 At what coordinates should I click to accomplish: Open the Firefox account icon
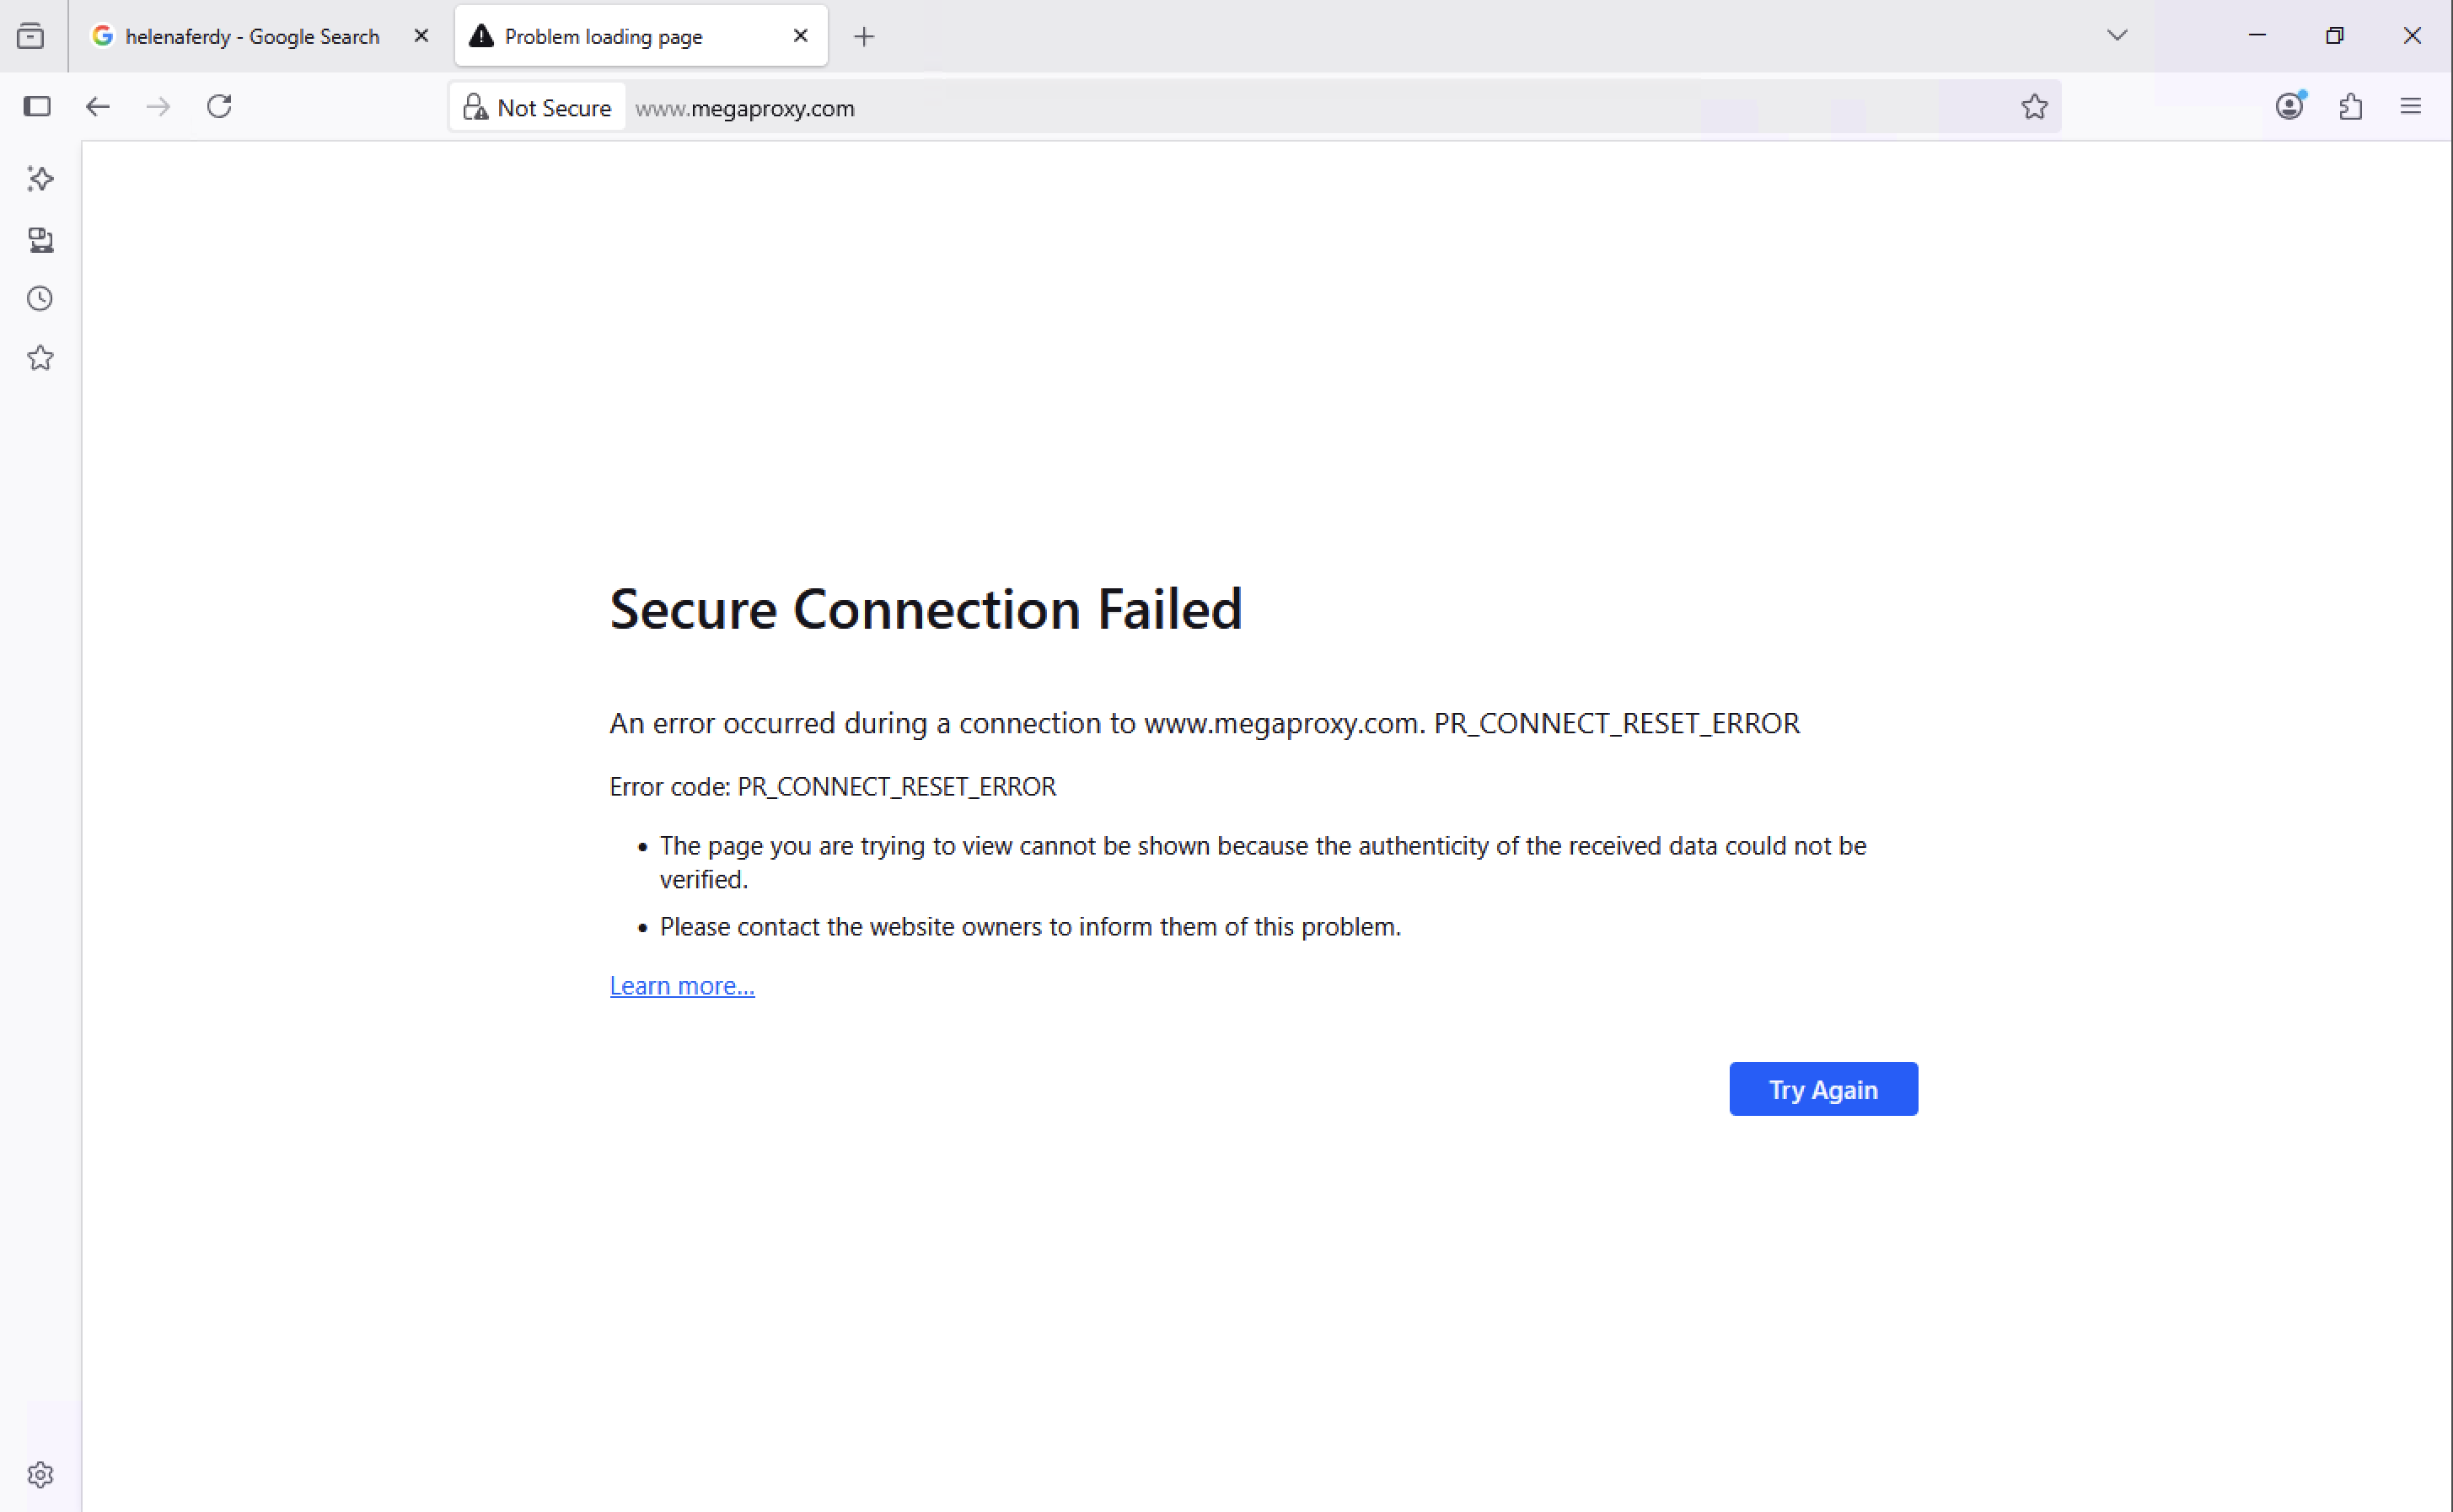click(2289, 106)
